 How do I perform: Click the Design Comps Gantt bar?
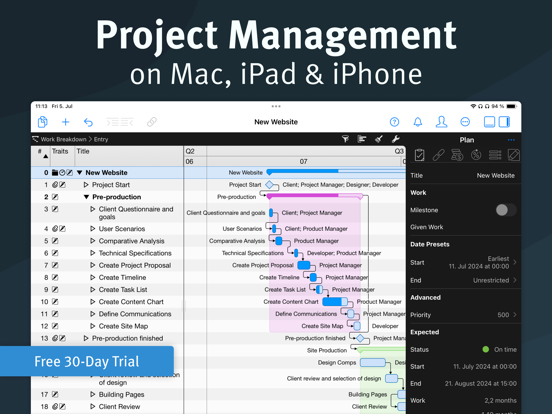pyautogui.click(x=373, y=362)
